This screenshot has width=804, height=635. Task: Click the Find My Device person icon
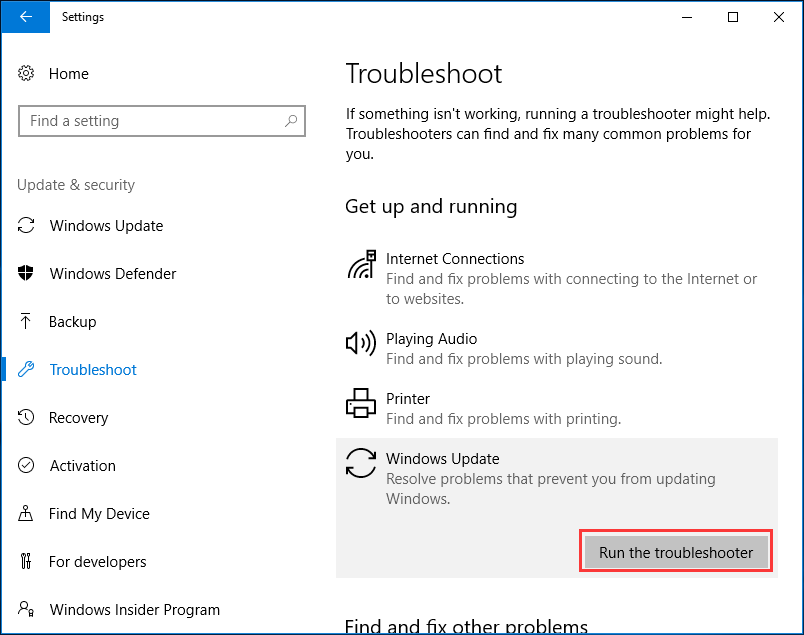click(x=25, y=513)
